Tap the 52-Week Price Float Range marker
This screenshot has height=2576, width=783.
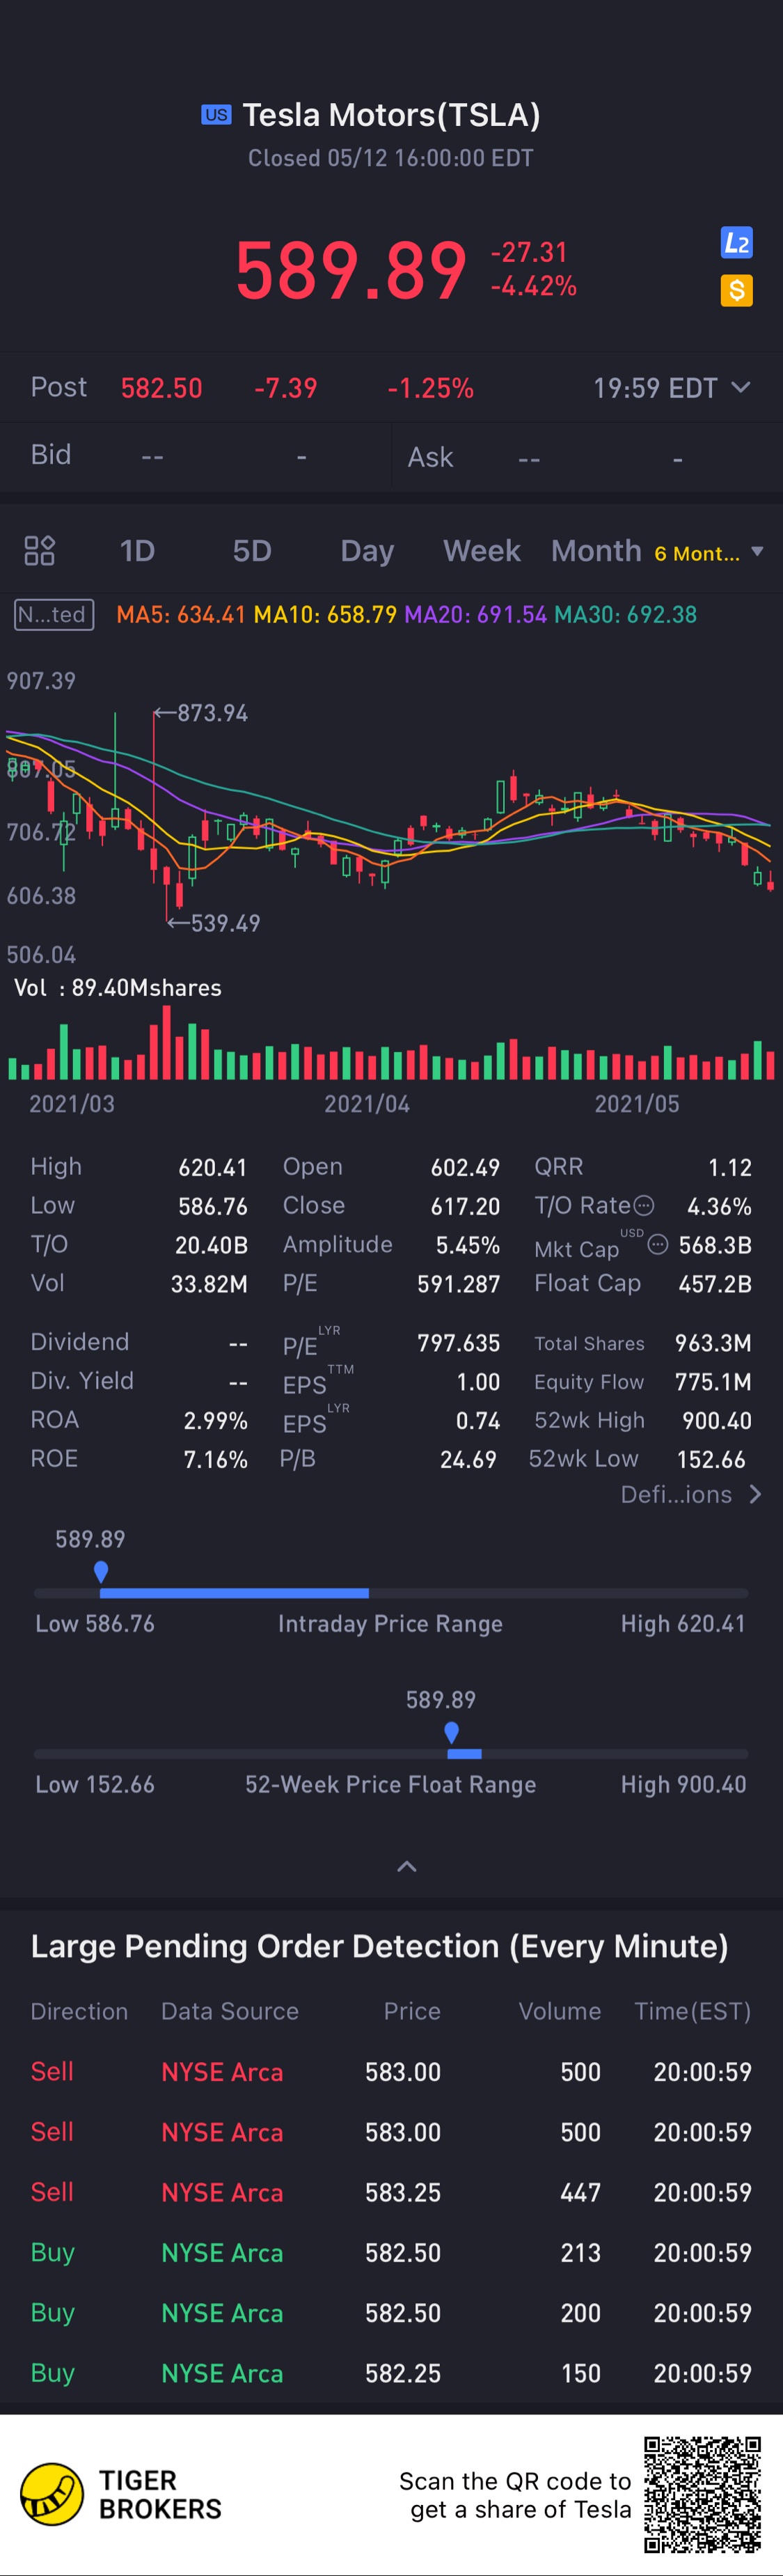click(x=452, y=1732)
